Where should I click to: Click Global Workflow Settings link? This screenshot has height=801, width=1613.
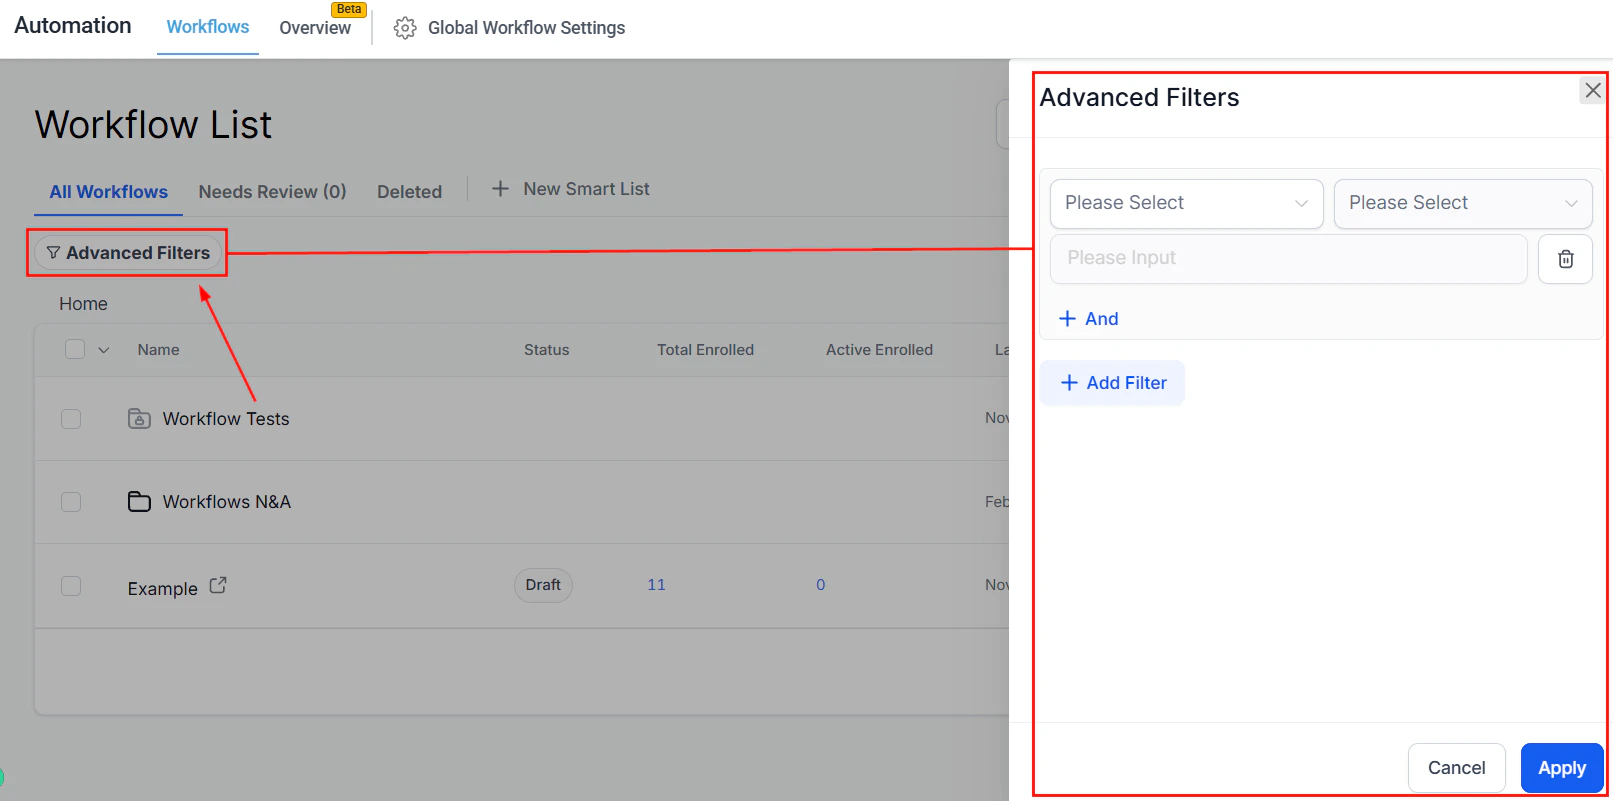pyautogui.click(x=526, y=28)
